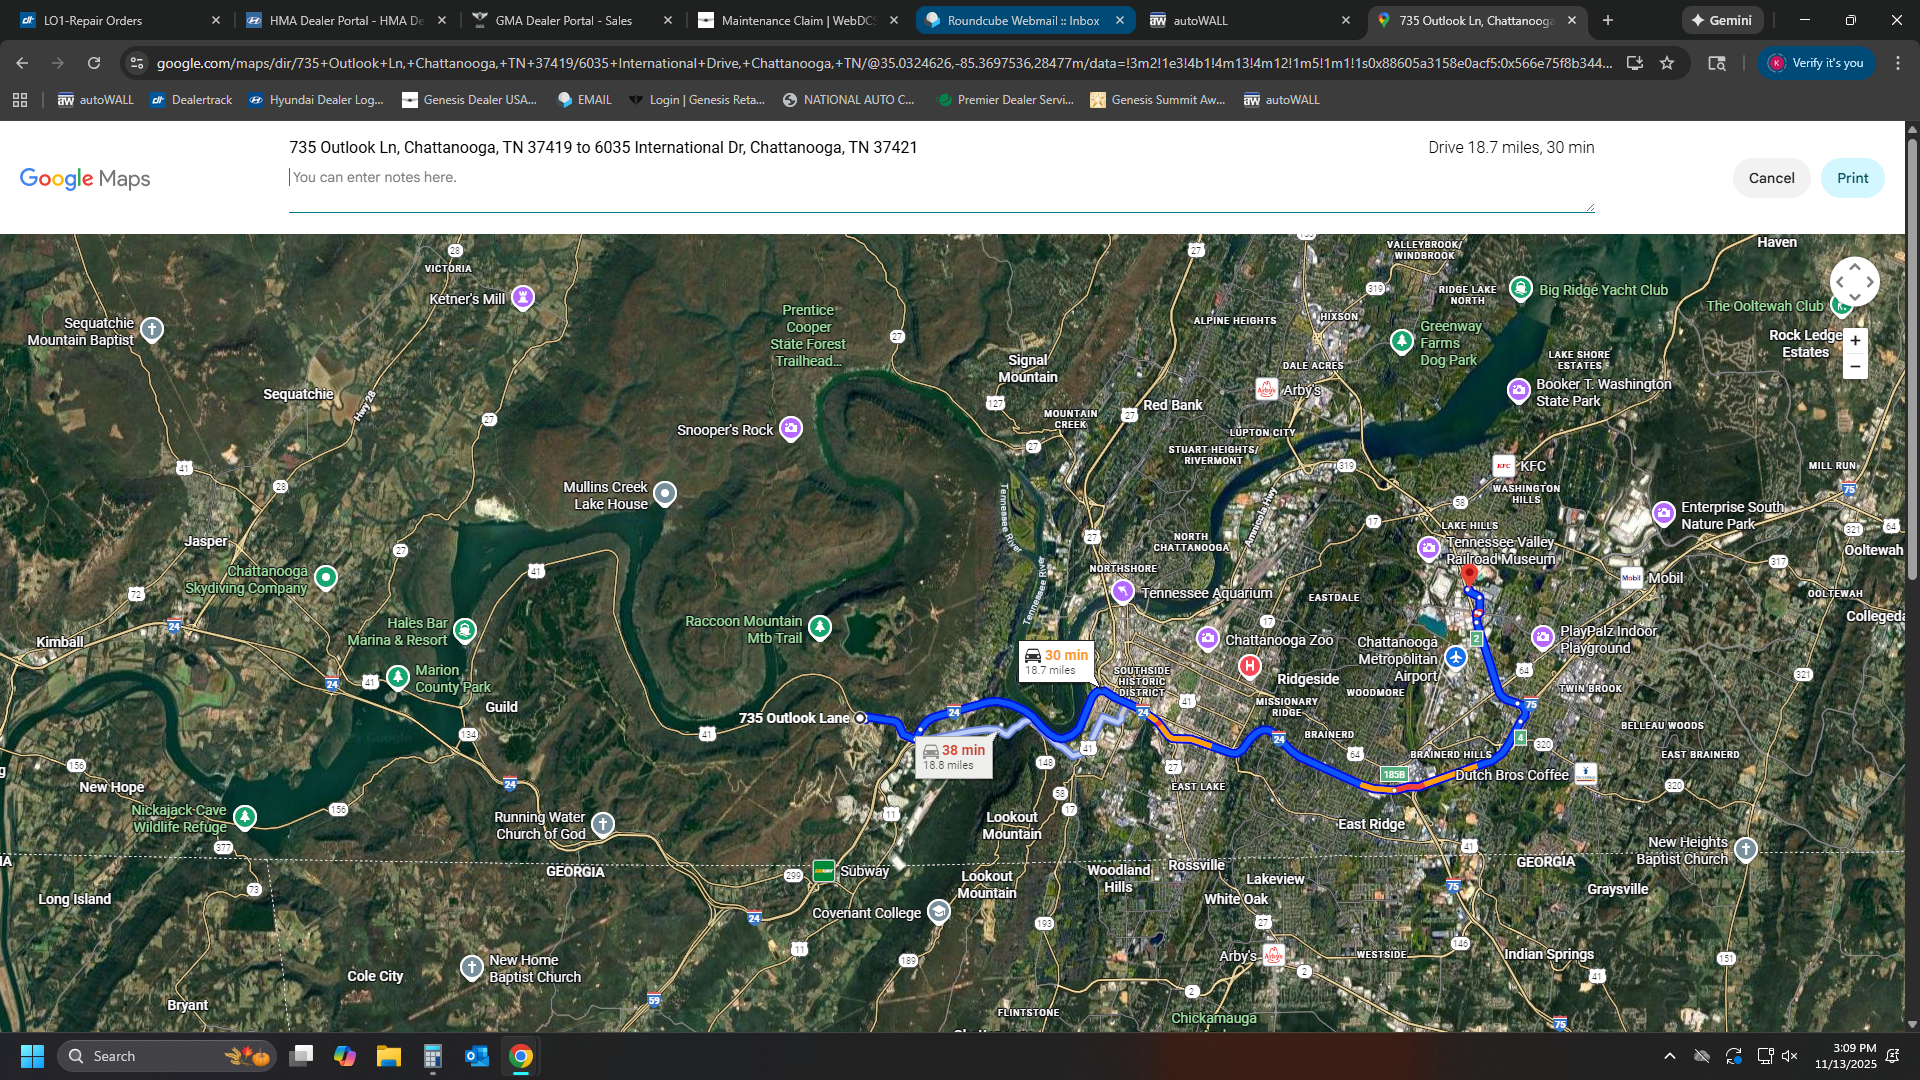Select the 30 min route label
The width and height of the screenshot is (1920, 1080).
click(x=1056, y=661)
